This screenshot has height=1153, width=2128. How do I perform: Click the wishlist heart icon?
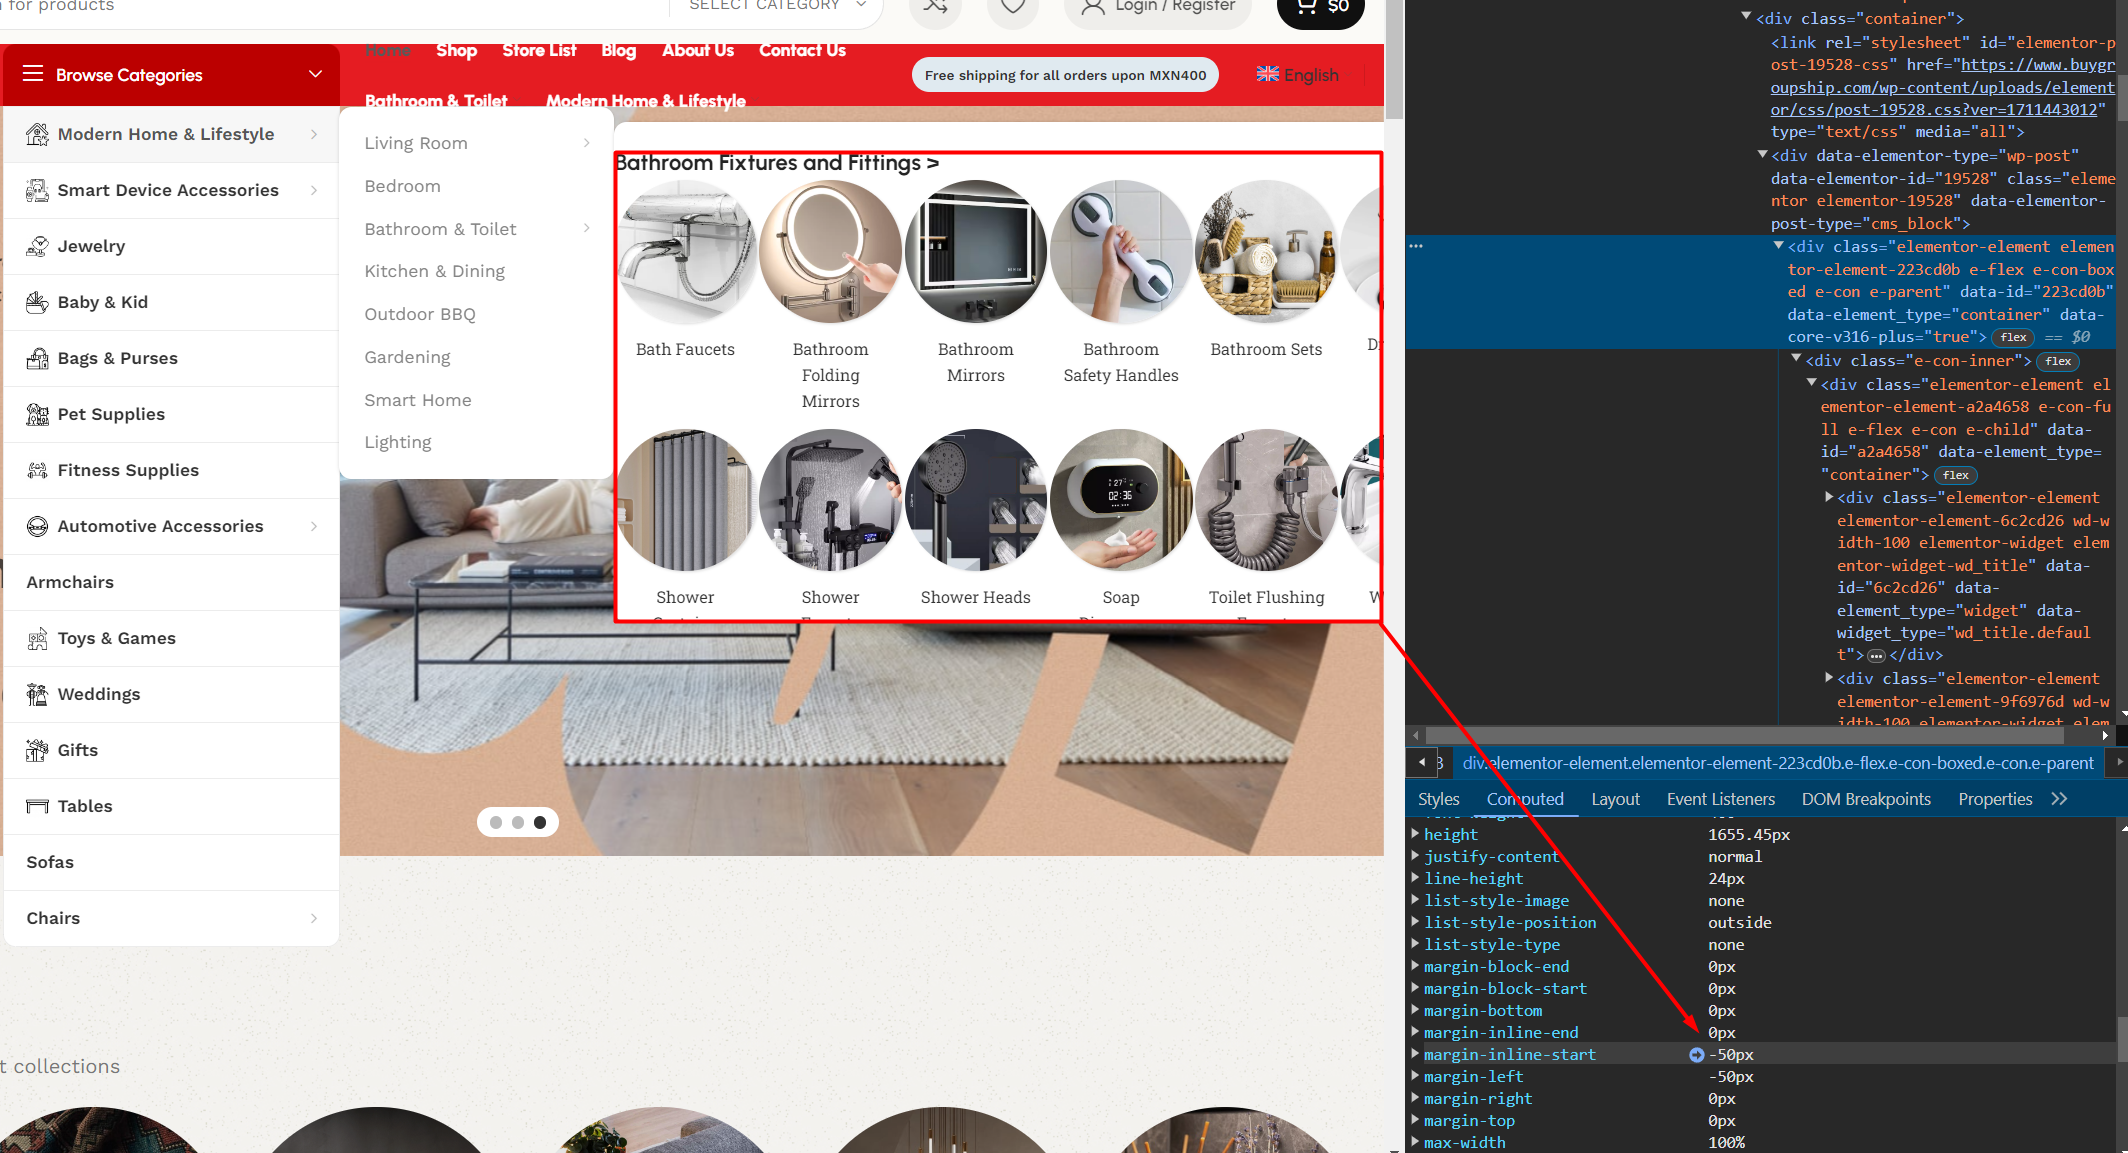1013,6
